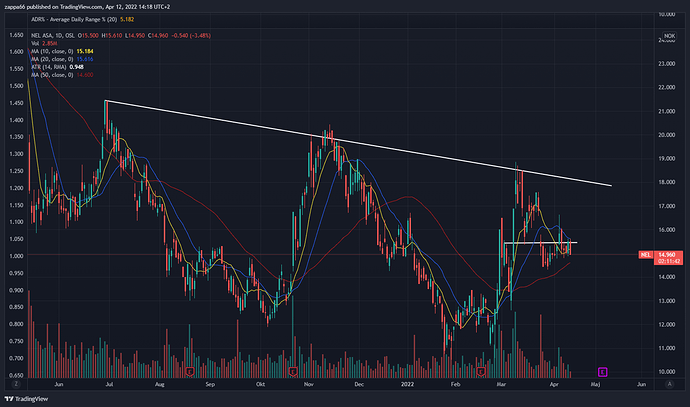The image size is (690, 407).
Task: Toggle the A auto-scale button
Action: 669,384
